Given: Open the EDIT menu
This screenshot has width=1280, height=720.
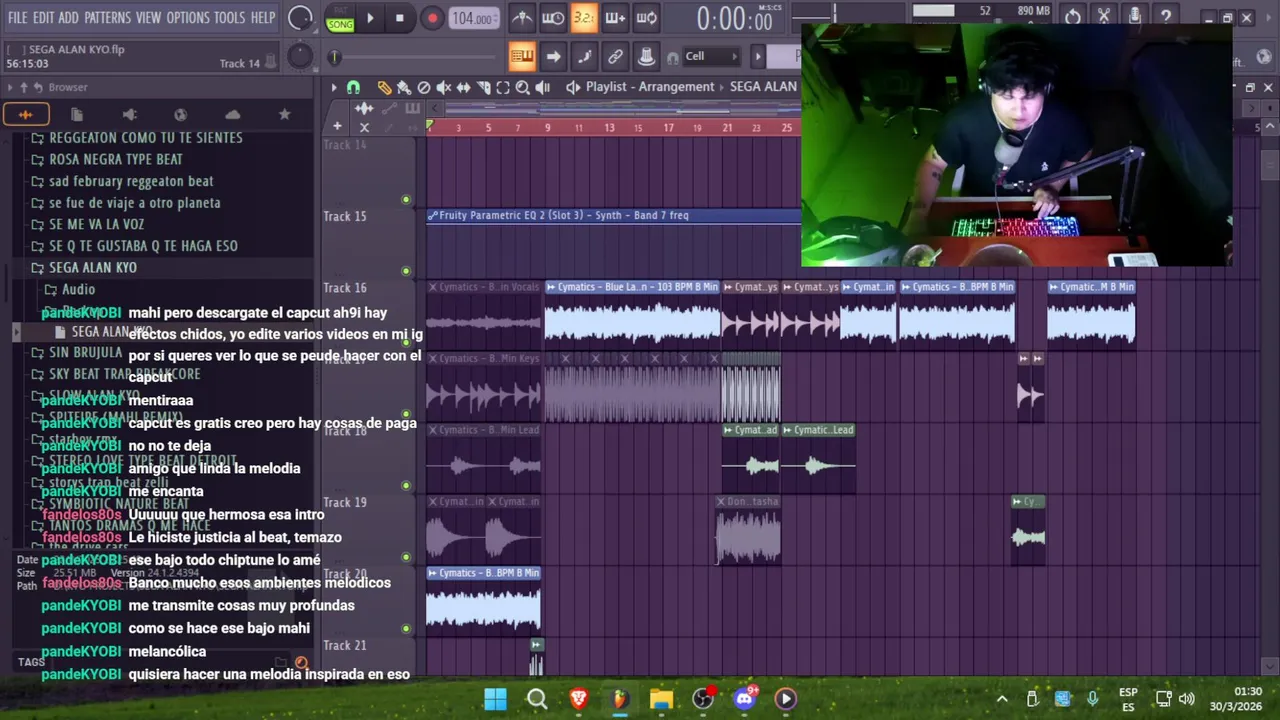Looking at the screenshot, I should (x=43, y=18).
